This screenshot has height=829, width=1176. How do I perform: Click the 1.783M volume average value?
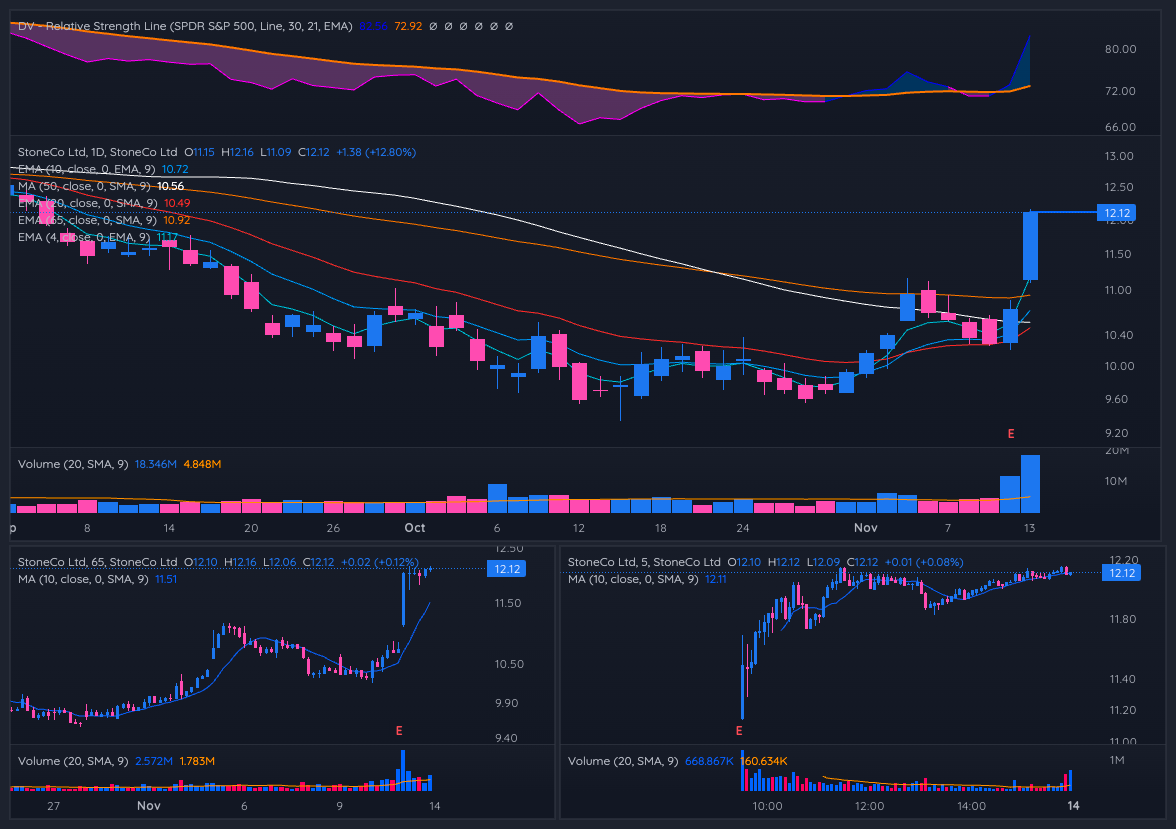197,761
